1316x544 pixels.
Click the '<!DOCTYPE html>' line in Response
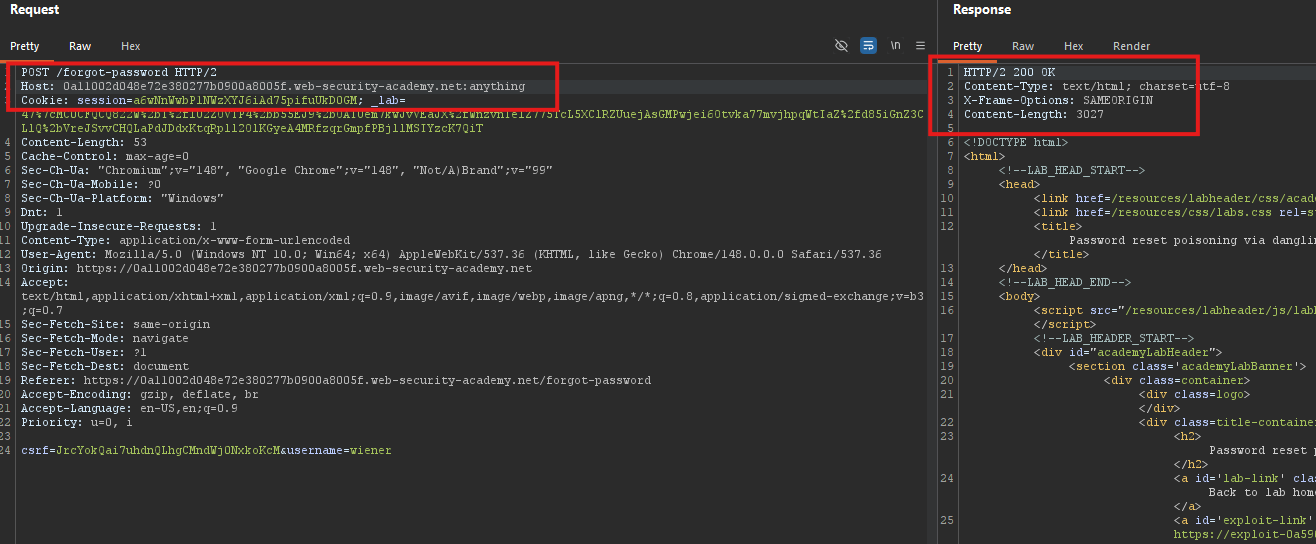click(1016, 143)
